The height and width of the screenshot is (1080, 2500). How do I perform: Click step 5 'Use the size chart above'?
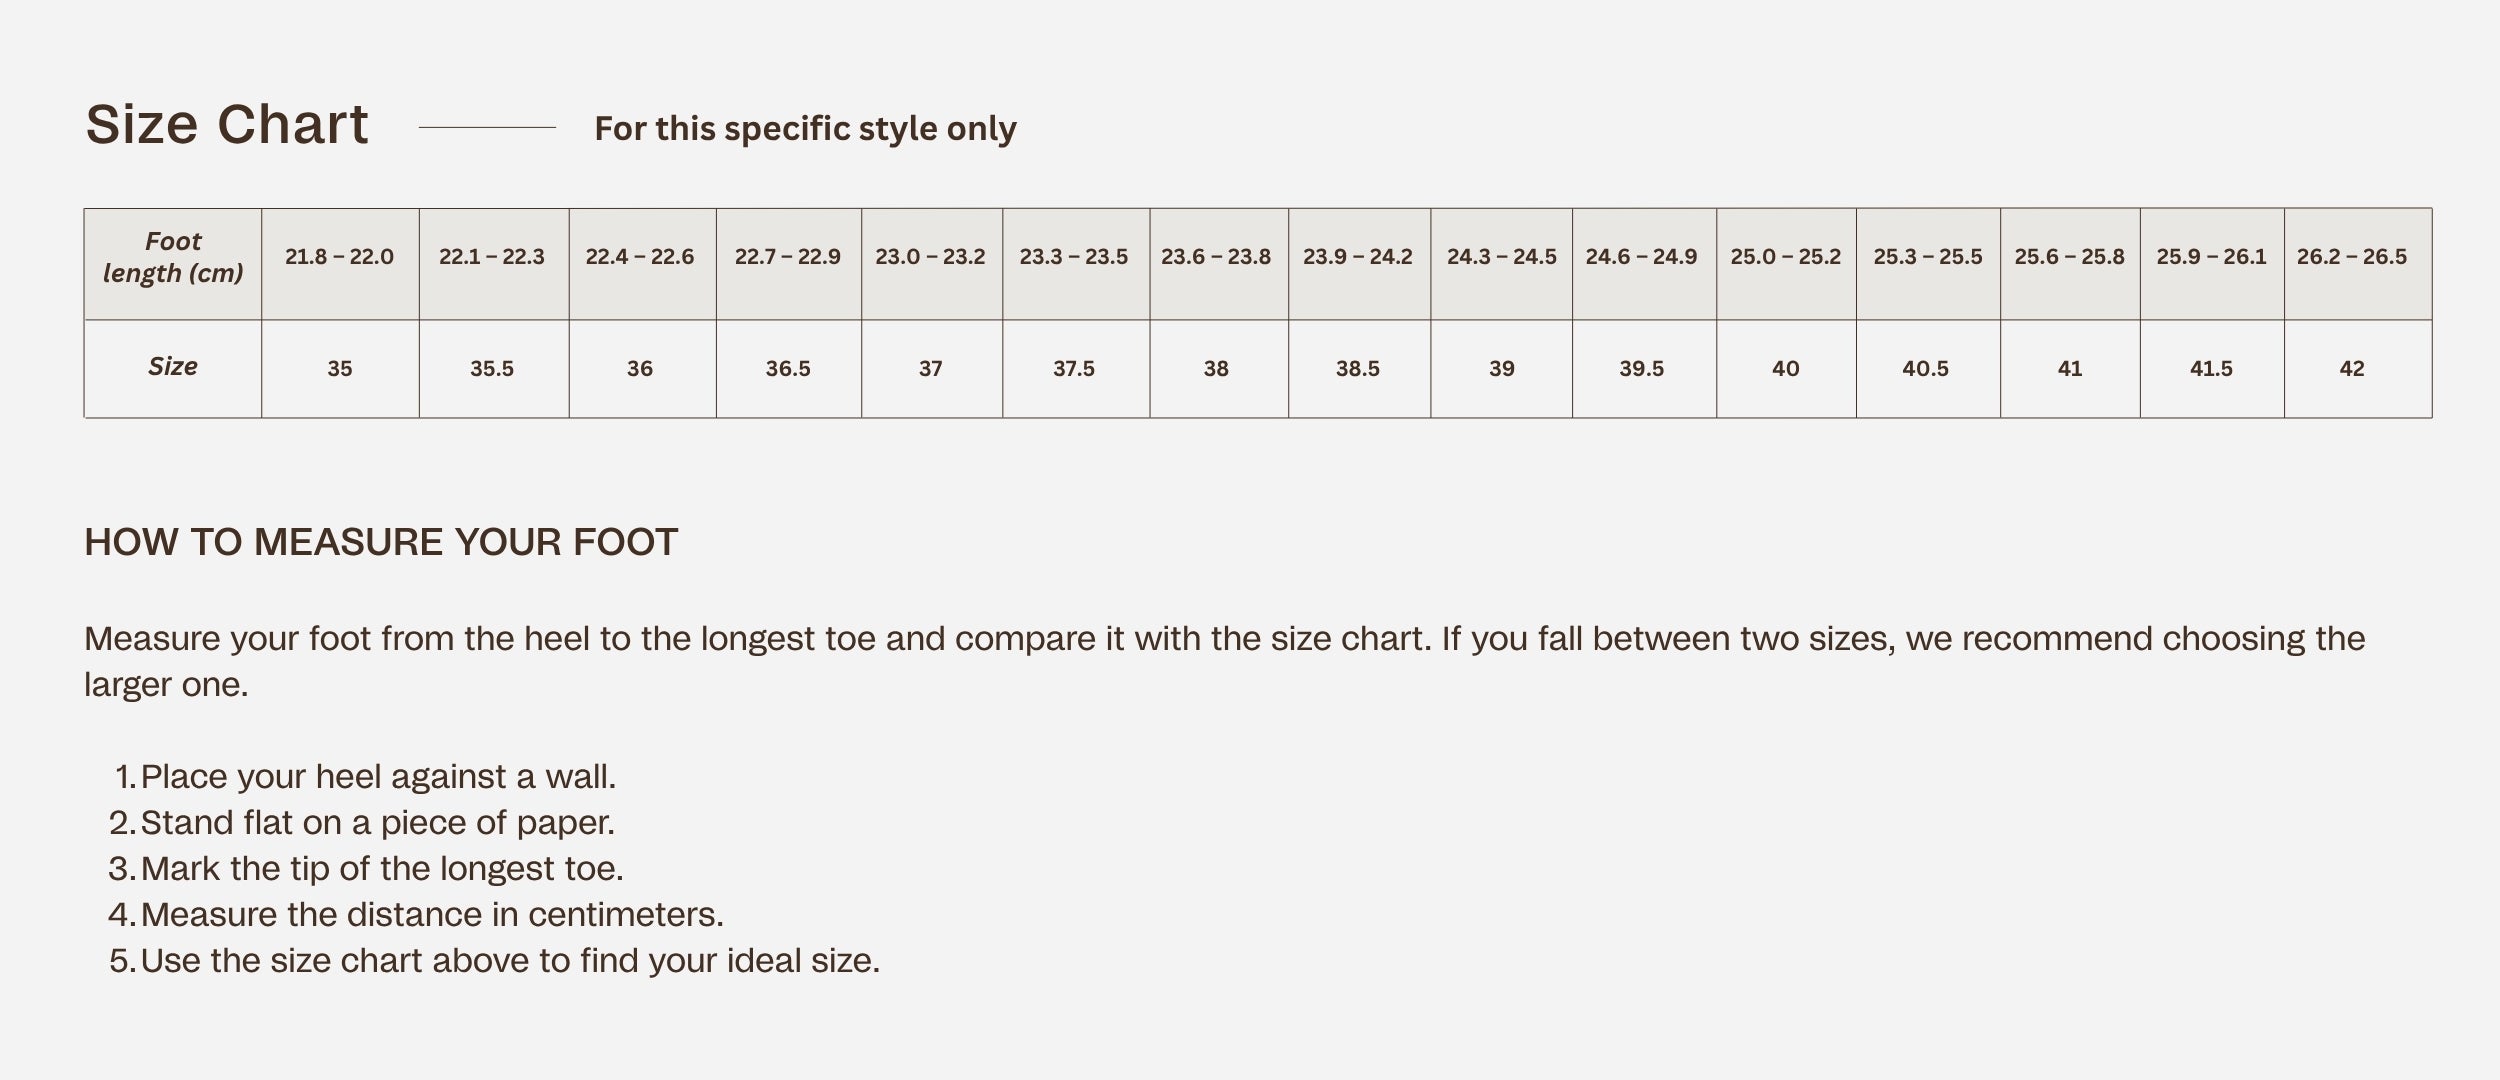(510, 961)
